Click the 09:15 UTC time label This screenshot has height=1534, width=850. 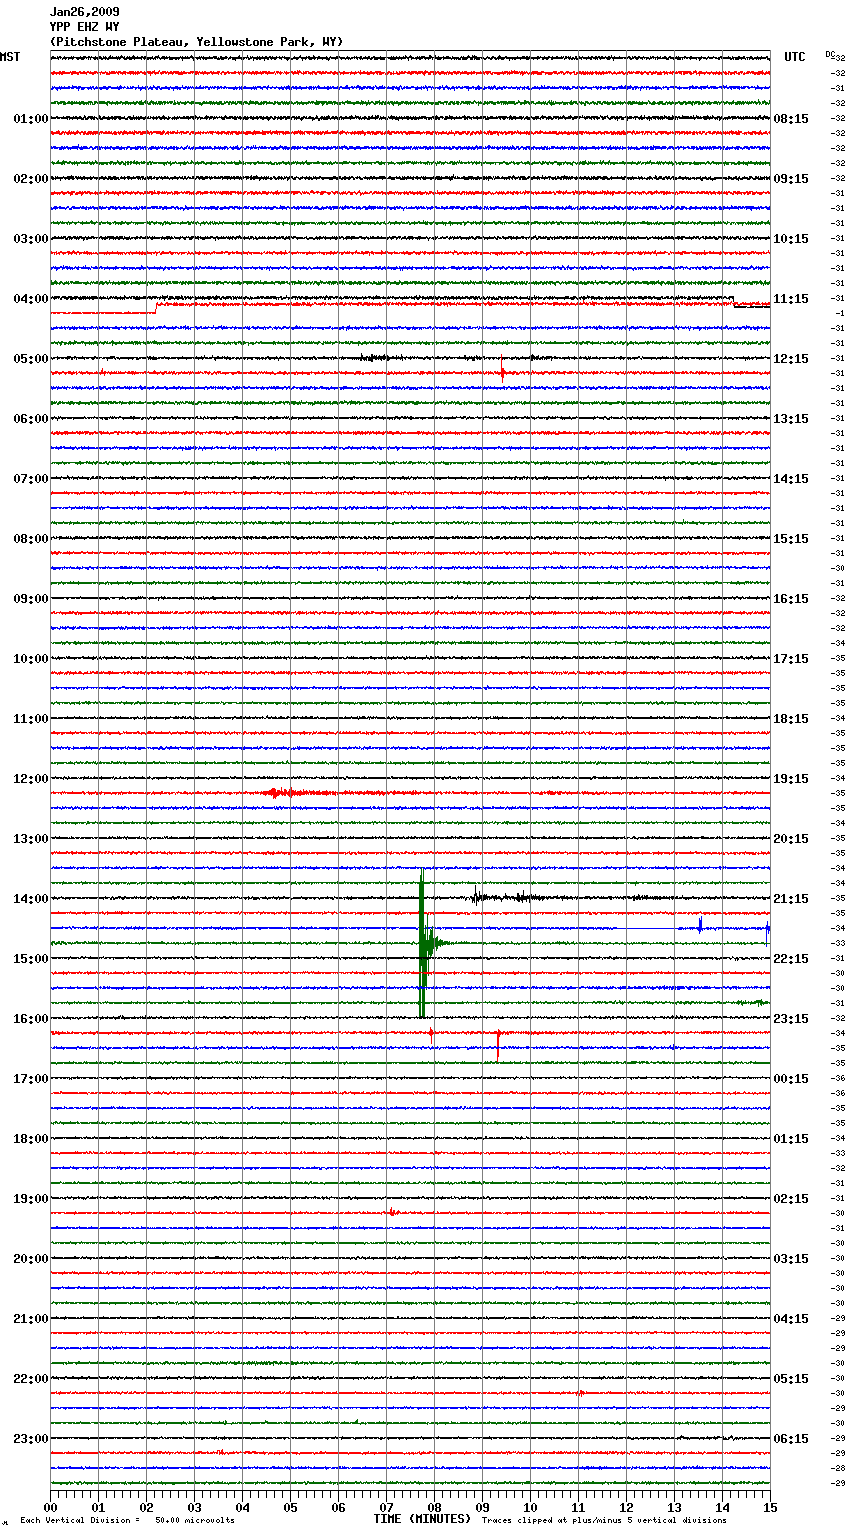point(791,179)
